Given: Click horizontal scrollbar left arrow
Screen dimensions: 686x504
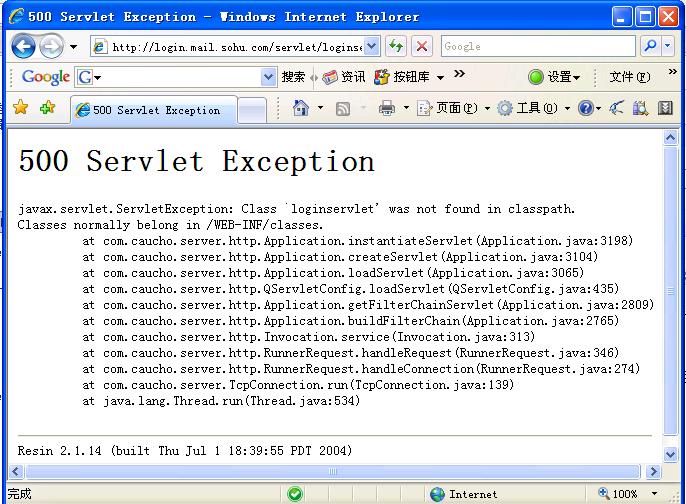Looking at the screenshot, I should pos(16,471).
